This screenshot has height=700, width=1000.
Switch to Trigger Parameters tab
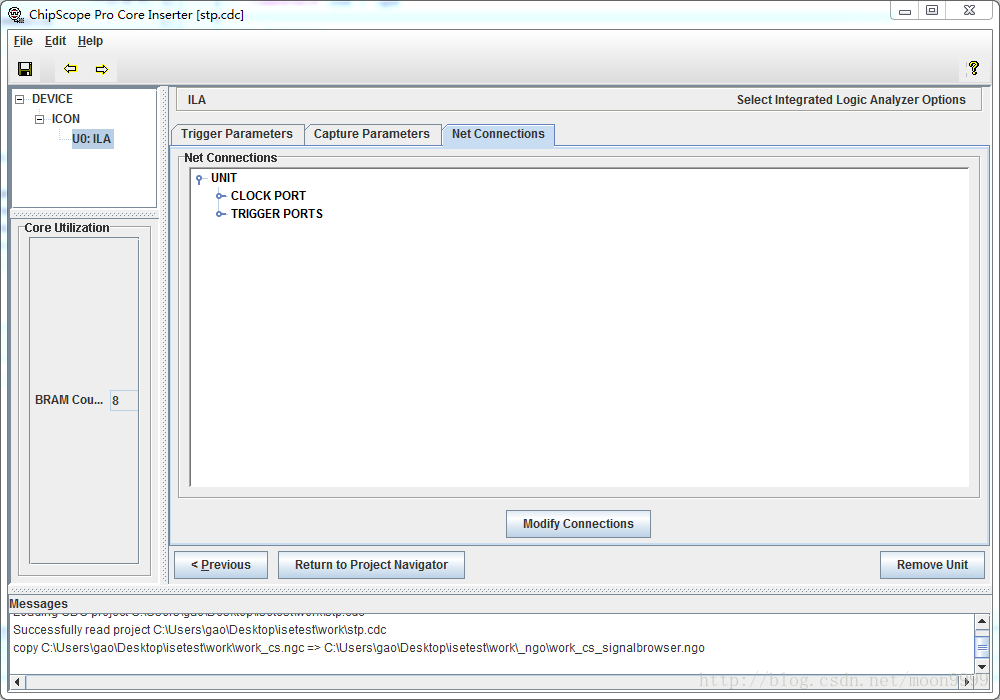click(x=237, y=134)
